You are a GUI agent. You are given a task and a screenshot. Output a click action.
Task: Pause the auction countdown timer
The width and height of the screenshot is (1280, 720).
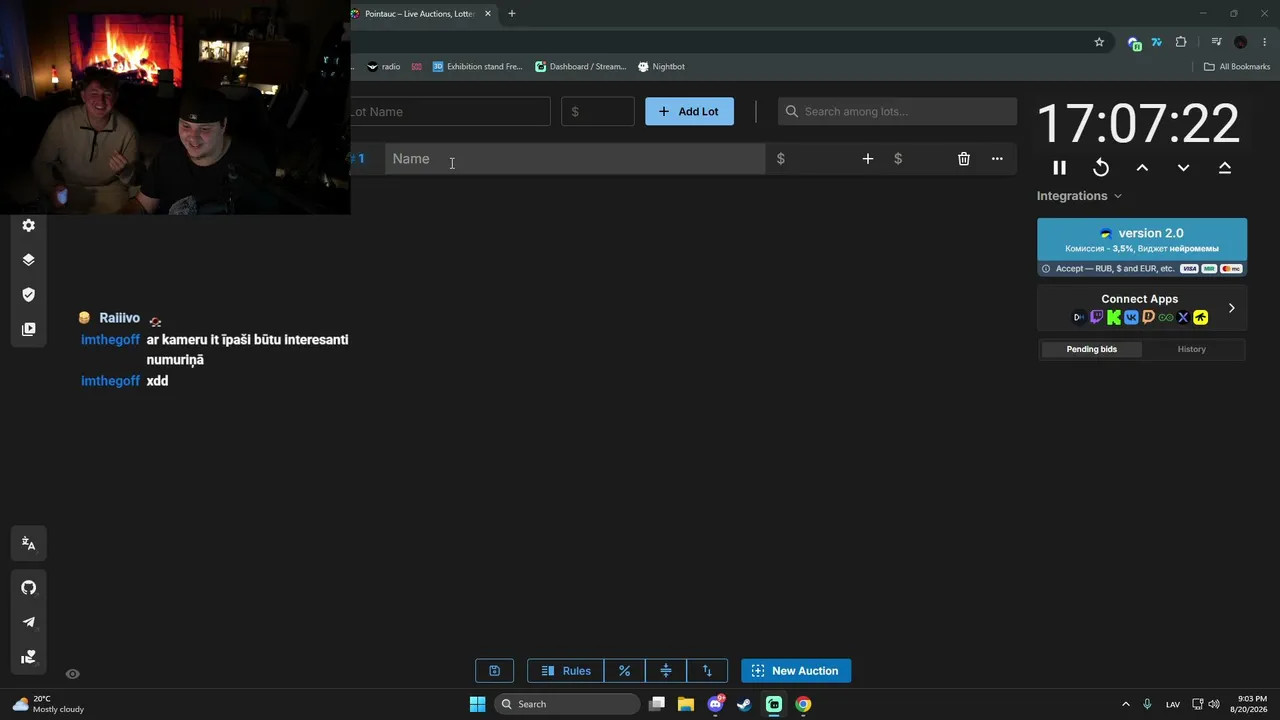tap(1060, 168)
